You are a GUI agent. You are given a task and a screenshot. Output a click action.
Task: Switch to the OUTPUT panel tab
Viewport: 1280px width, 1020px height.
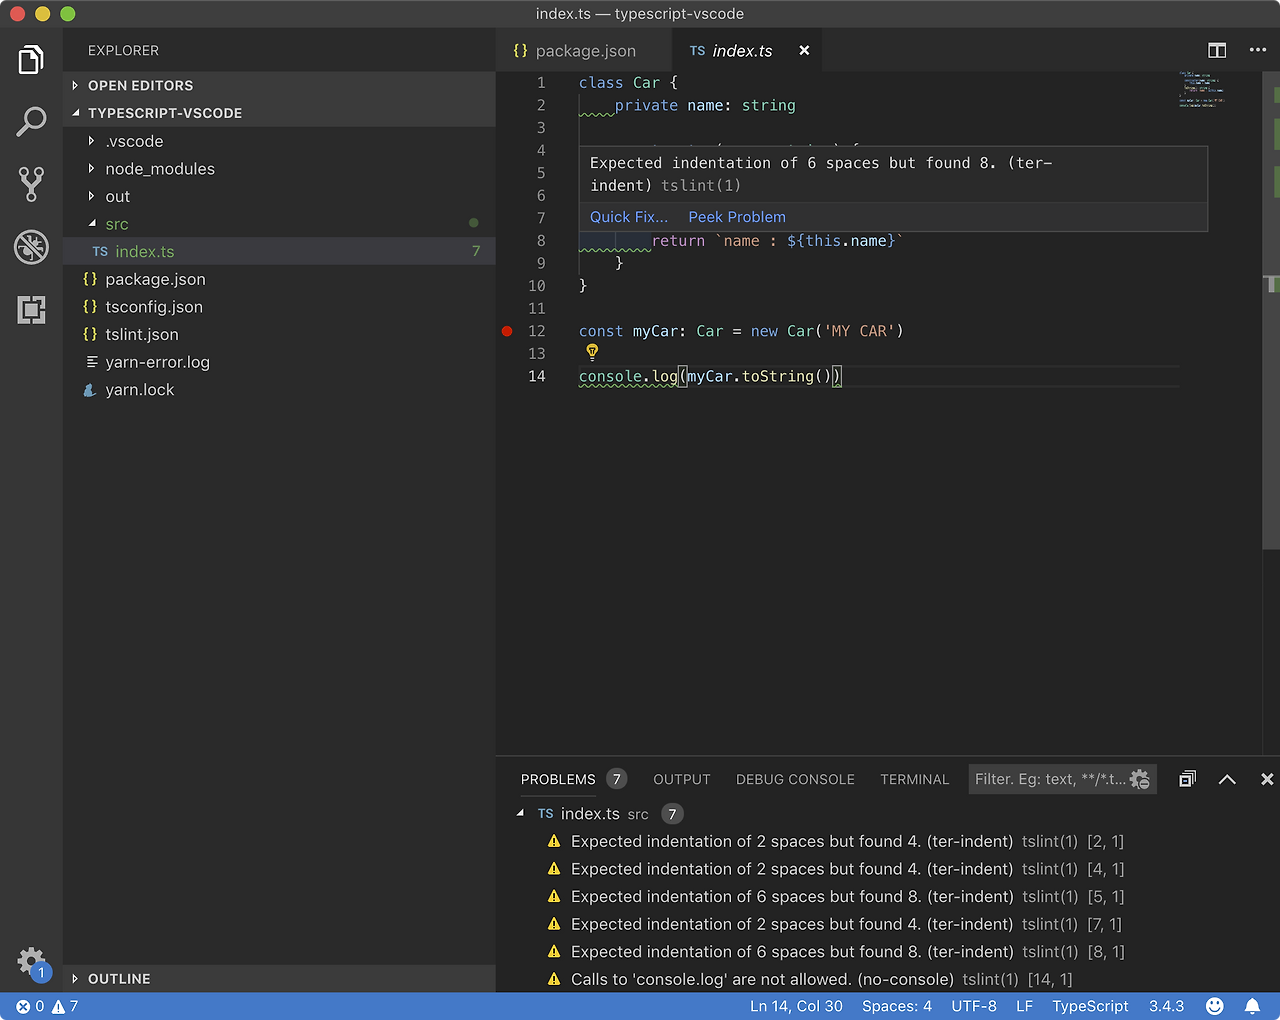pos(682,779)
